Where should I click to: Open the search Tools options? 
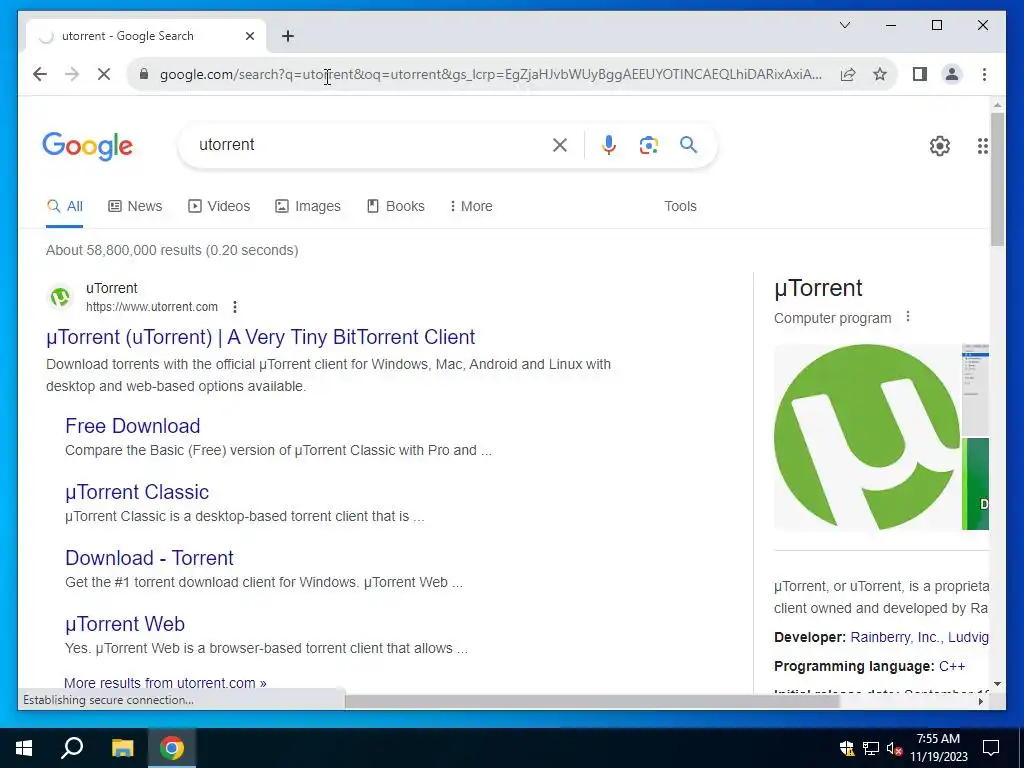tap(680, 206)
